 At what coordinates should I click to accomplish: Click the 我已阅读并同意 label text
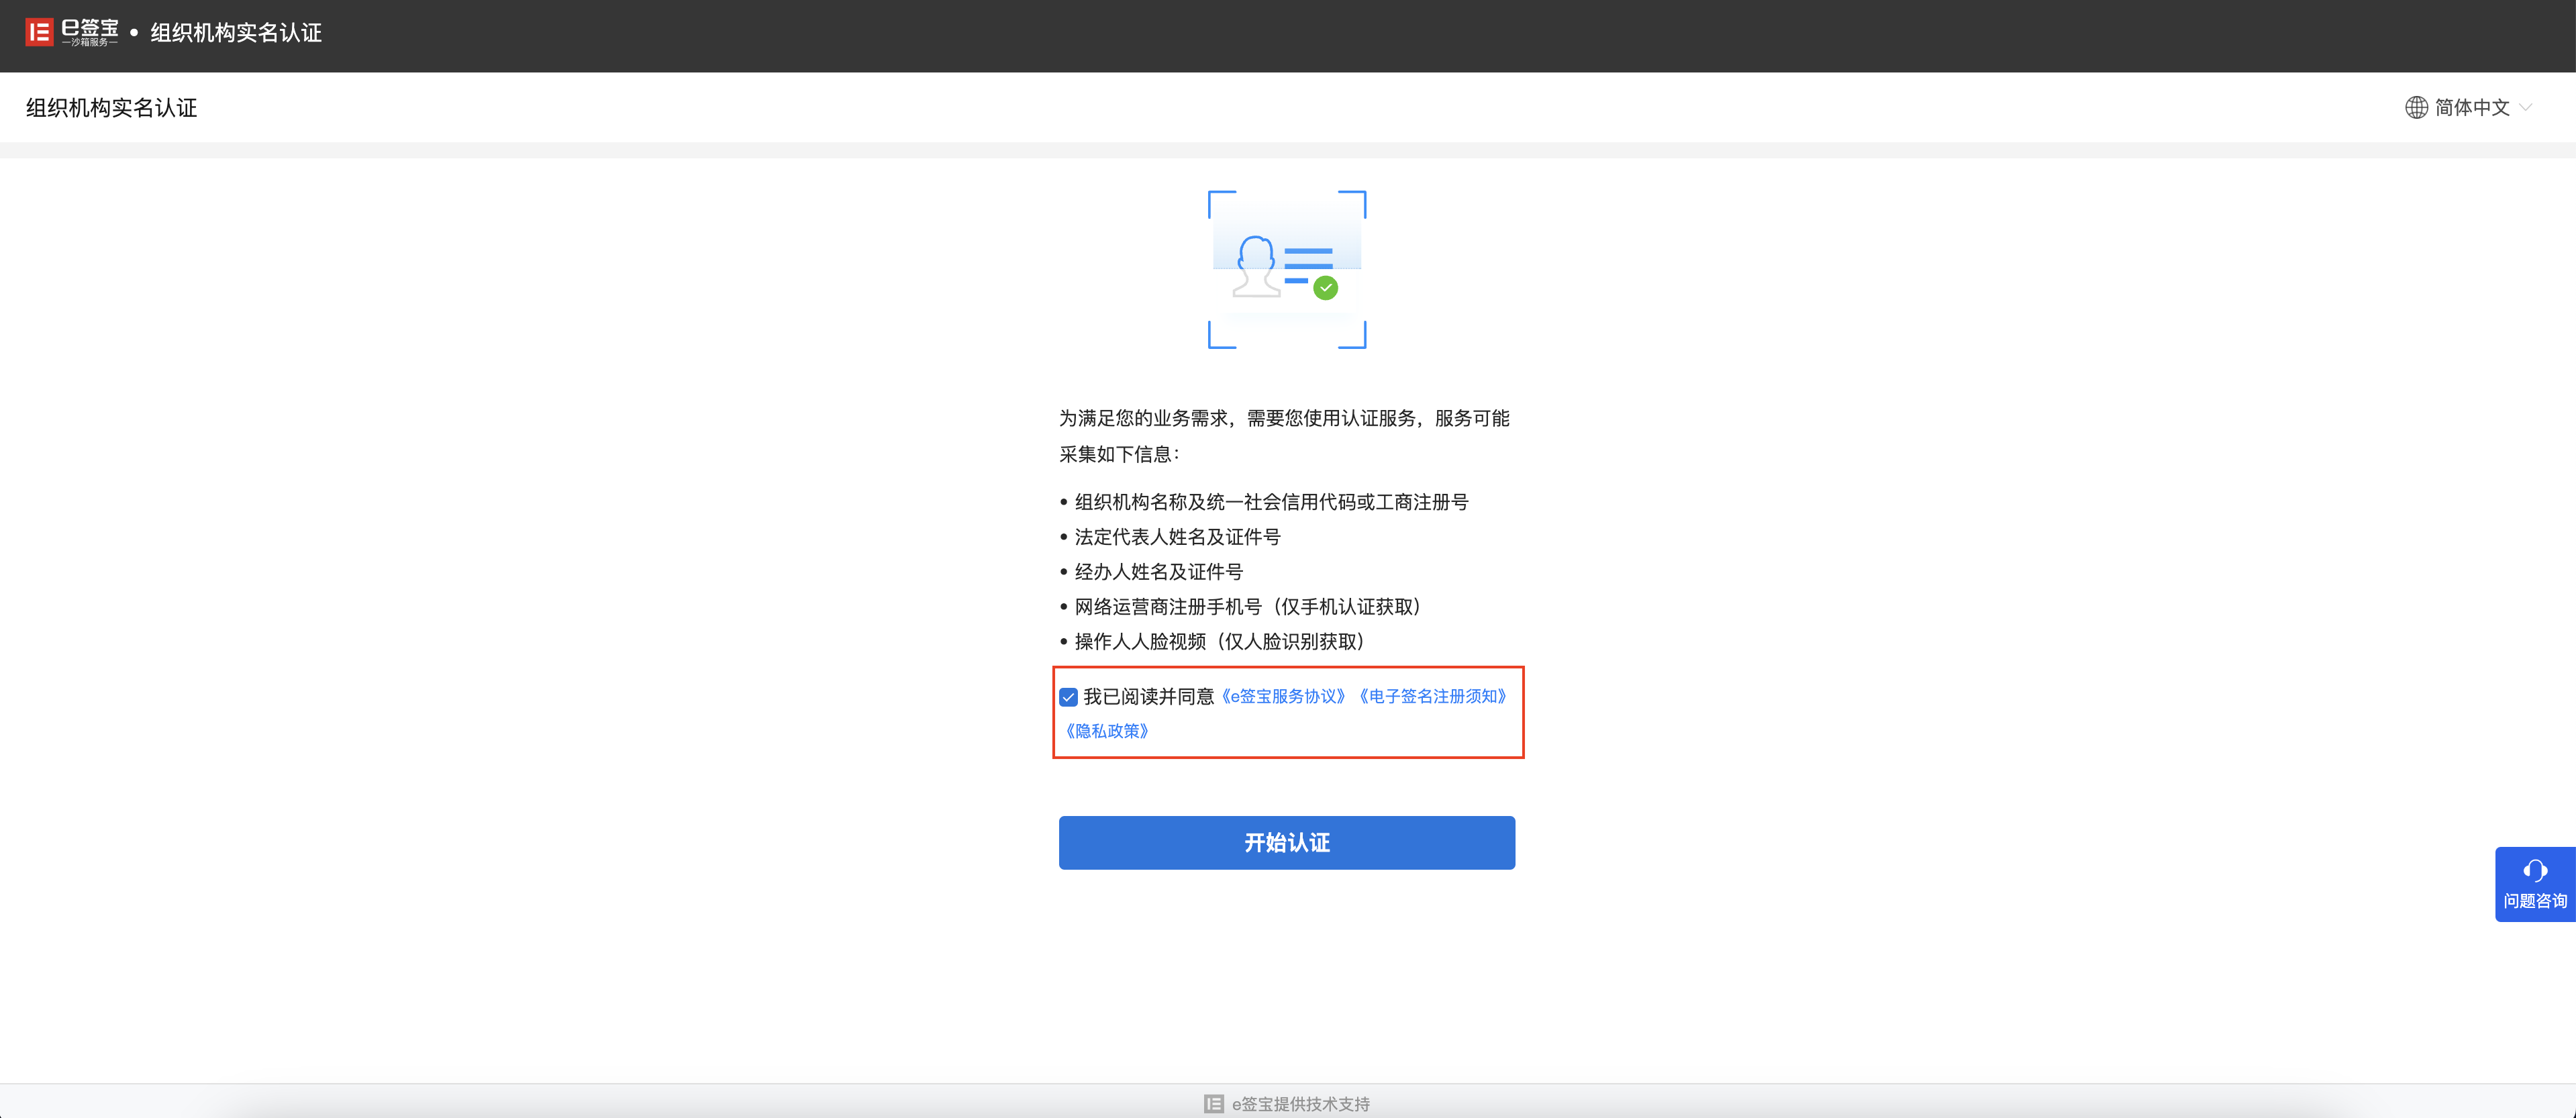1148,696
